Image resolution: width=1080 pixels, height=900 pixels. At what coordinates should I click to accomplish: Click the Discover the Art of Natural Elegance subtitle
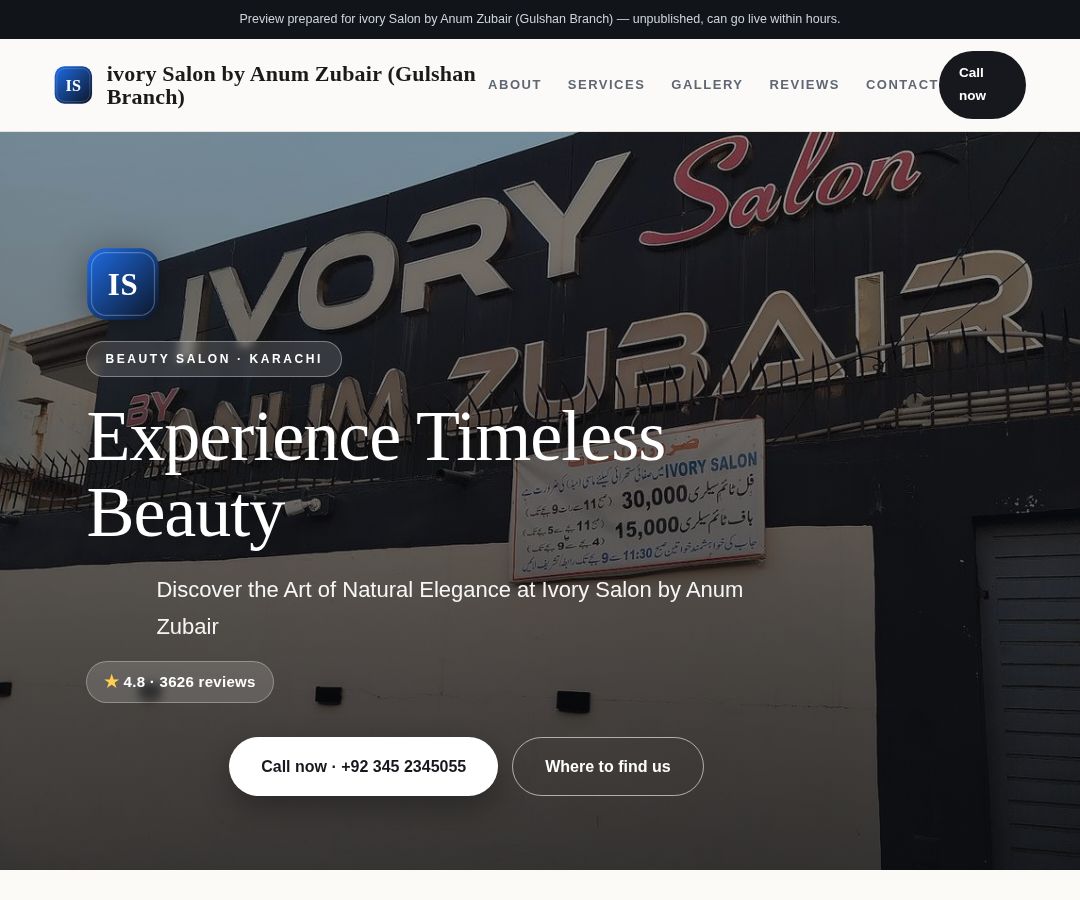pyautogui.click(x=450, y=608)
